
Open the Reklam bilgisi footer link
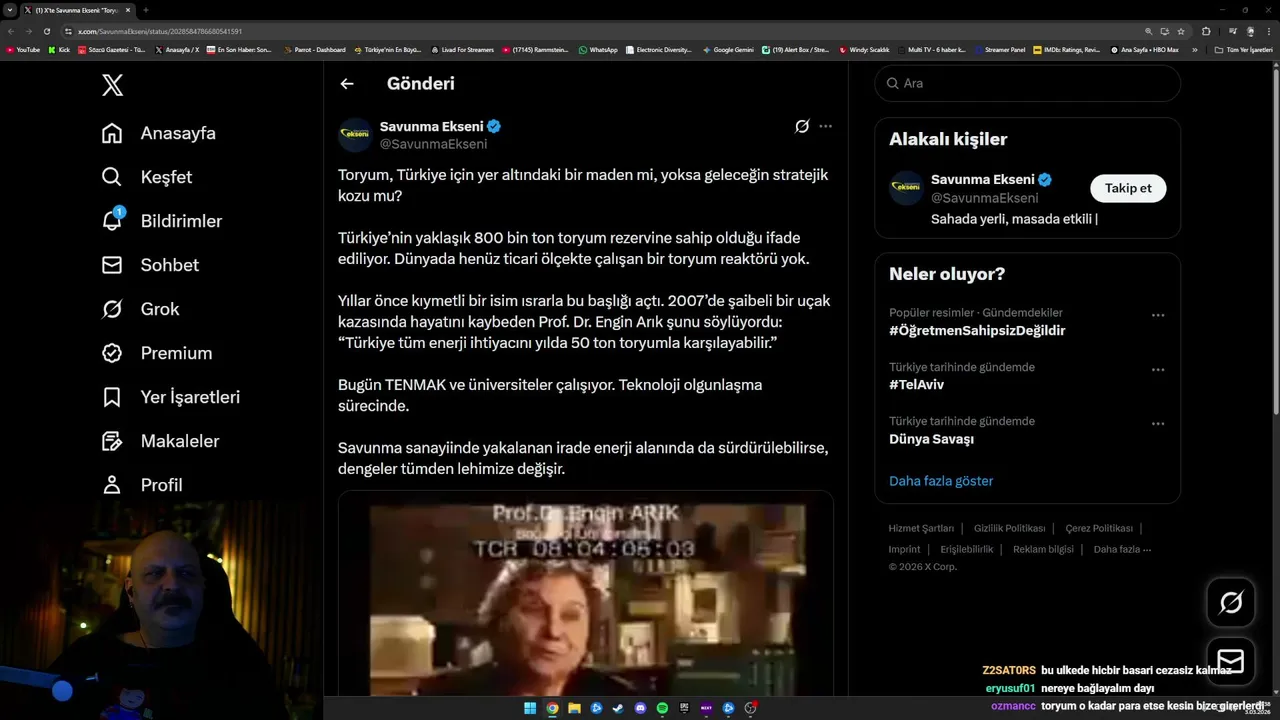[1043, 549]
